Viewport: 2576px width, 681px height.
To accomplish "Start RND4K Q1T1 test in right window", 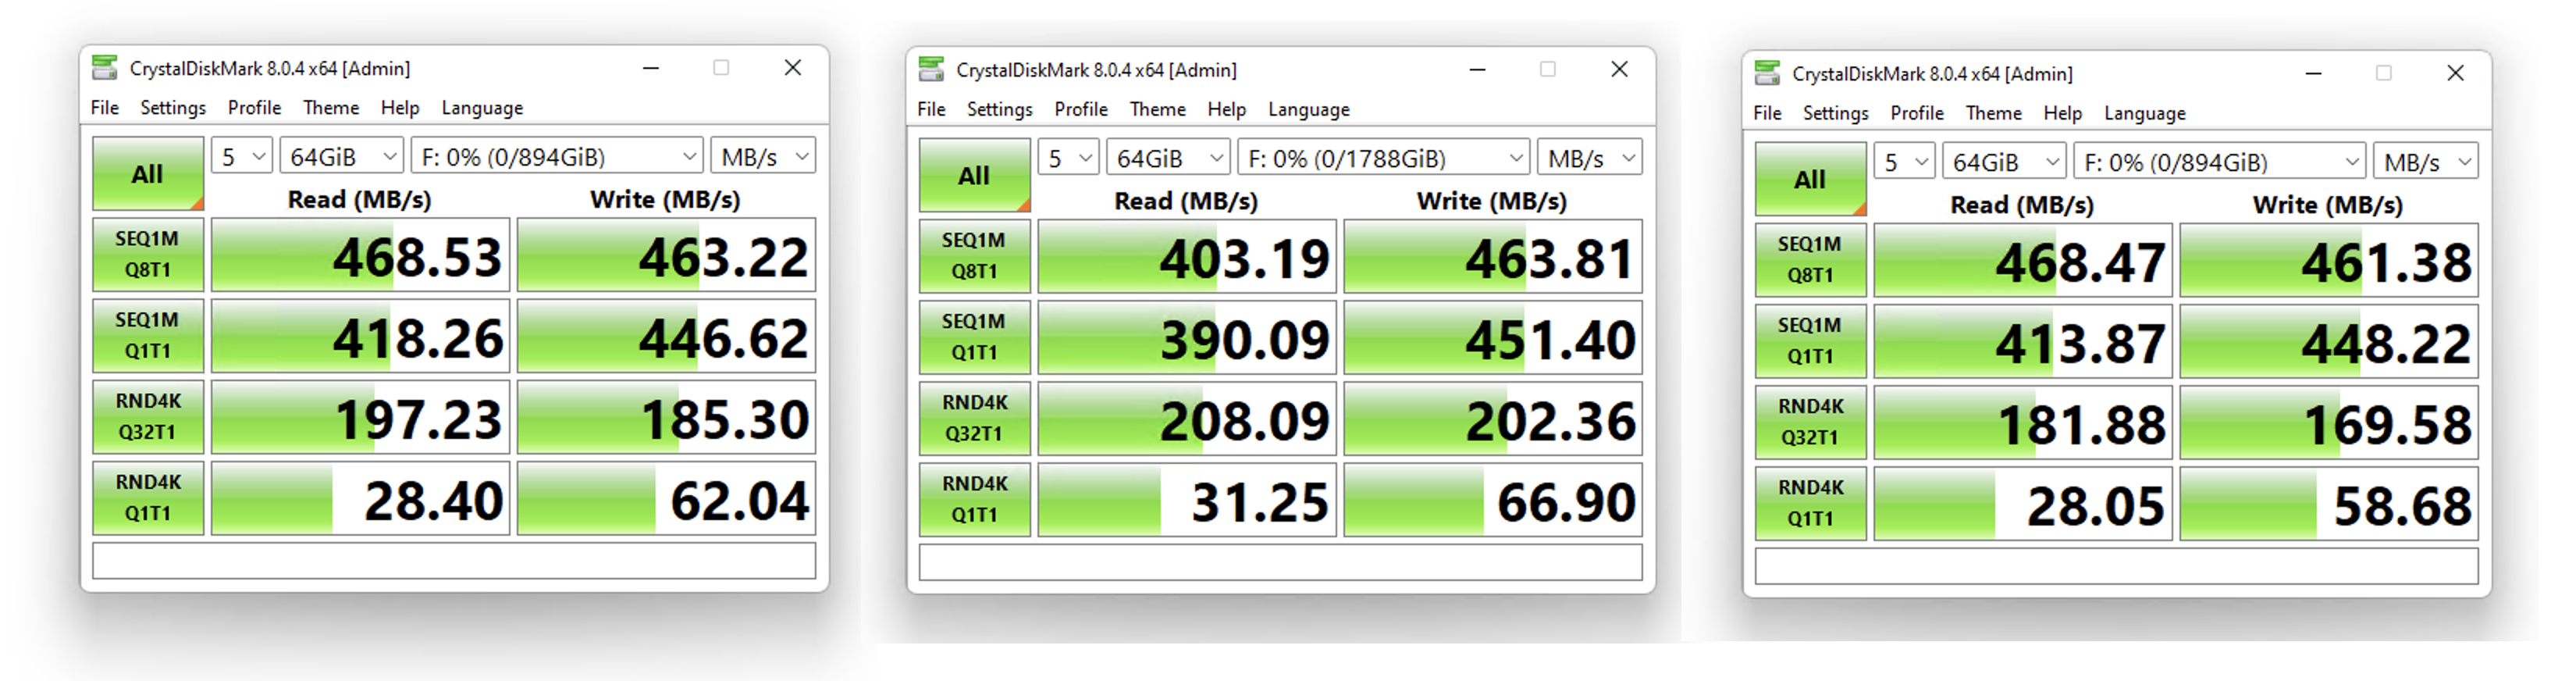I will (1810, 503).
